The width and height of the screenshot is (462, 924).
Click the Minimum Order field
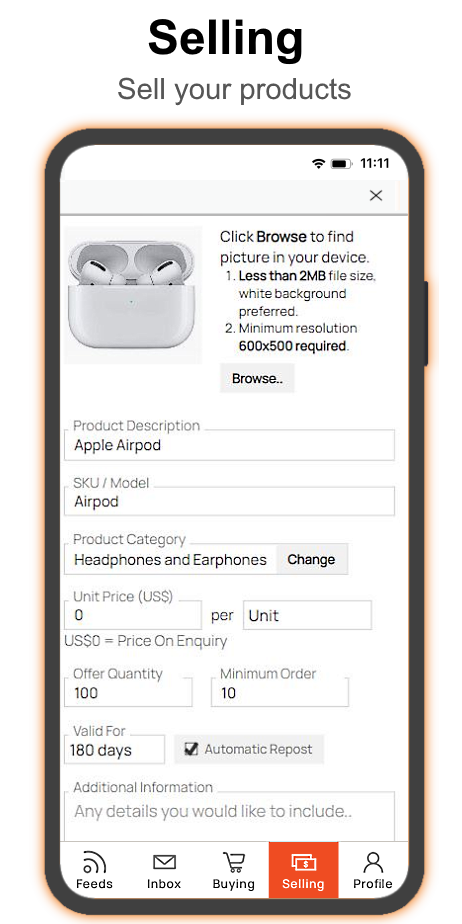(x=280, y=692)
